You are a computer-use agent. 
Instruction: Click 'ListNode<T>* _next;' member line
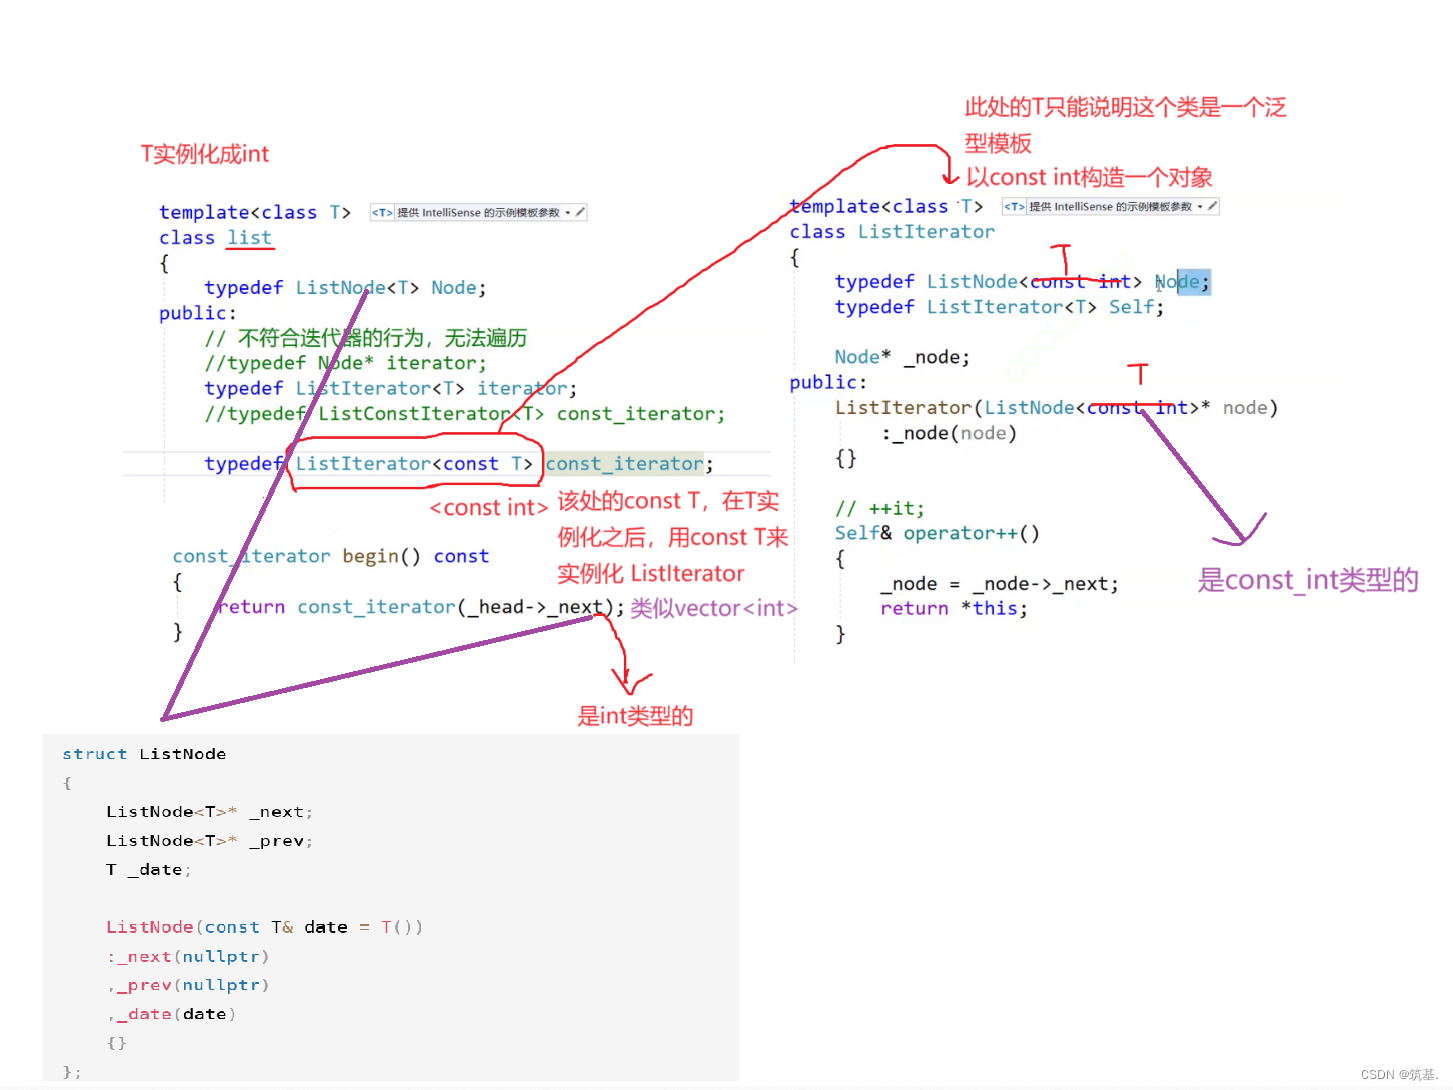pos(209,812)
